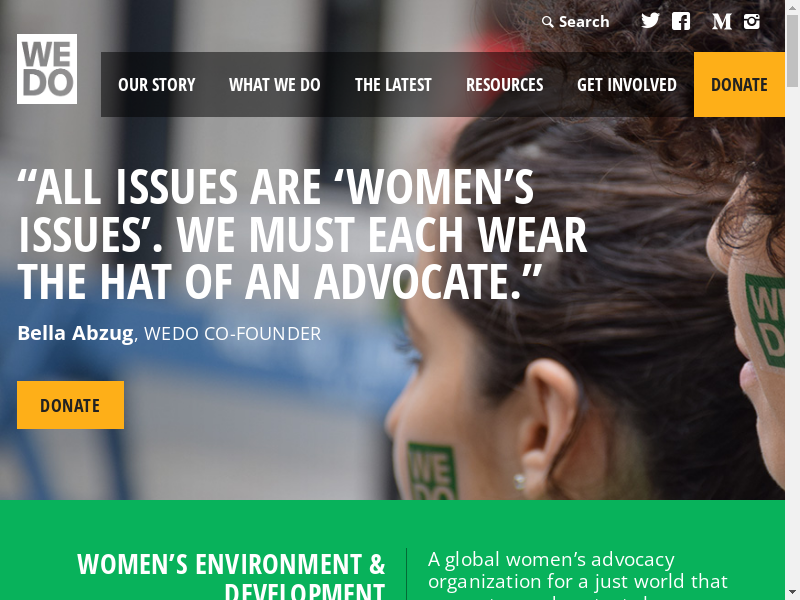Click the magnifying glass search icon
The image size is (800, 600).
point(547,22)
